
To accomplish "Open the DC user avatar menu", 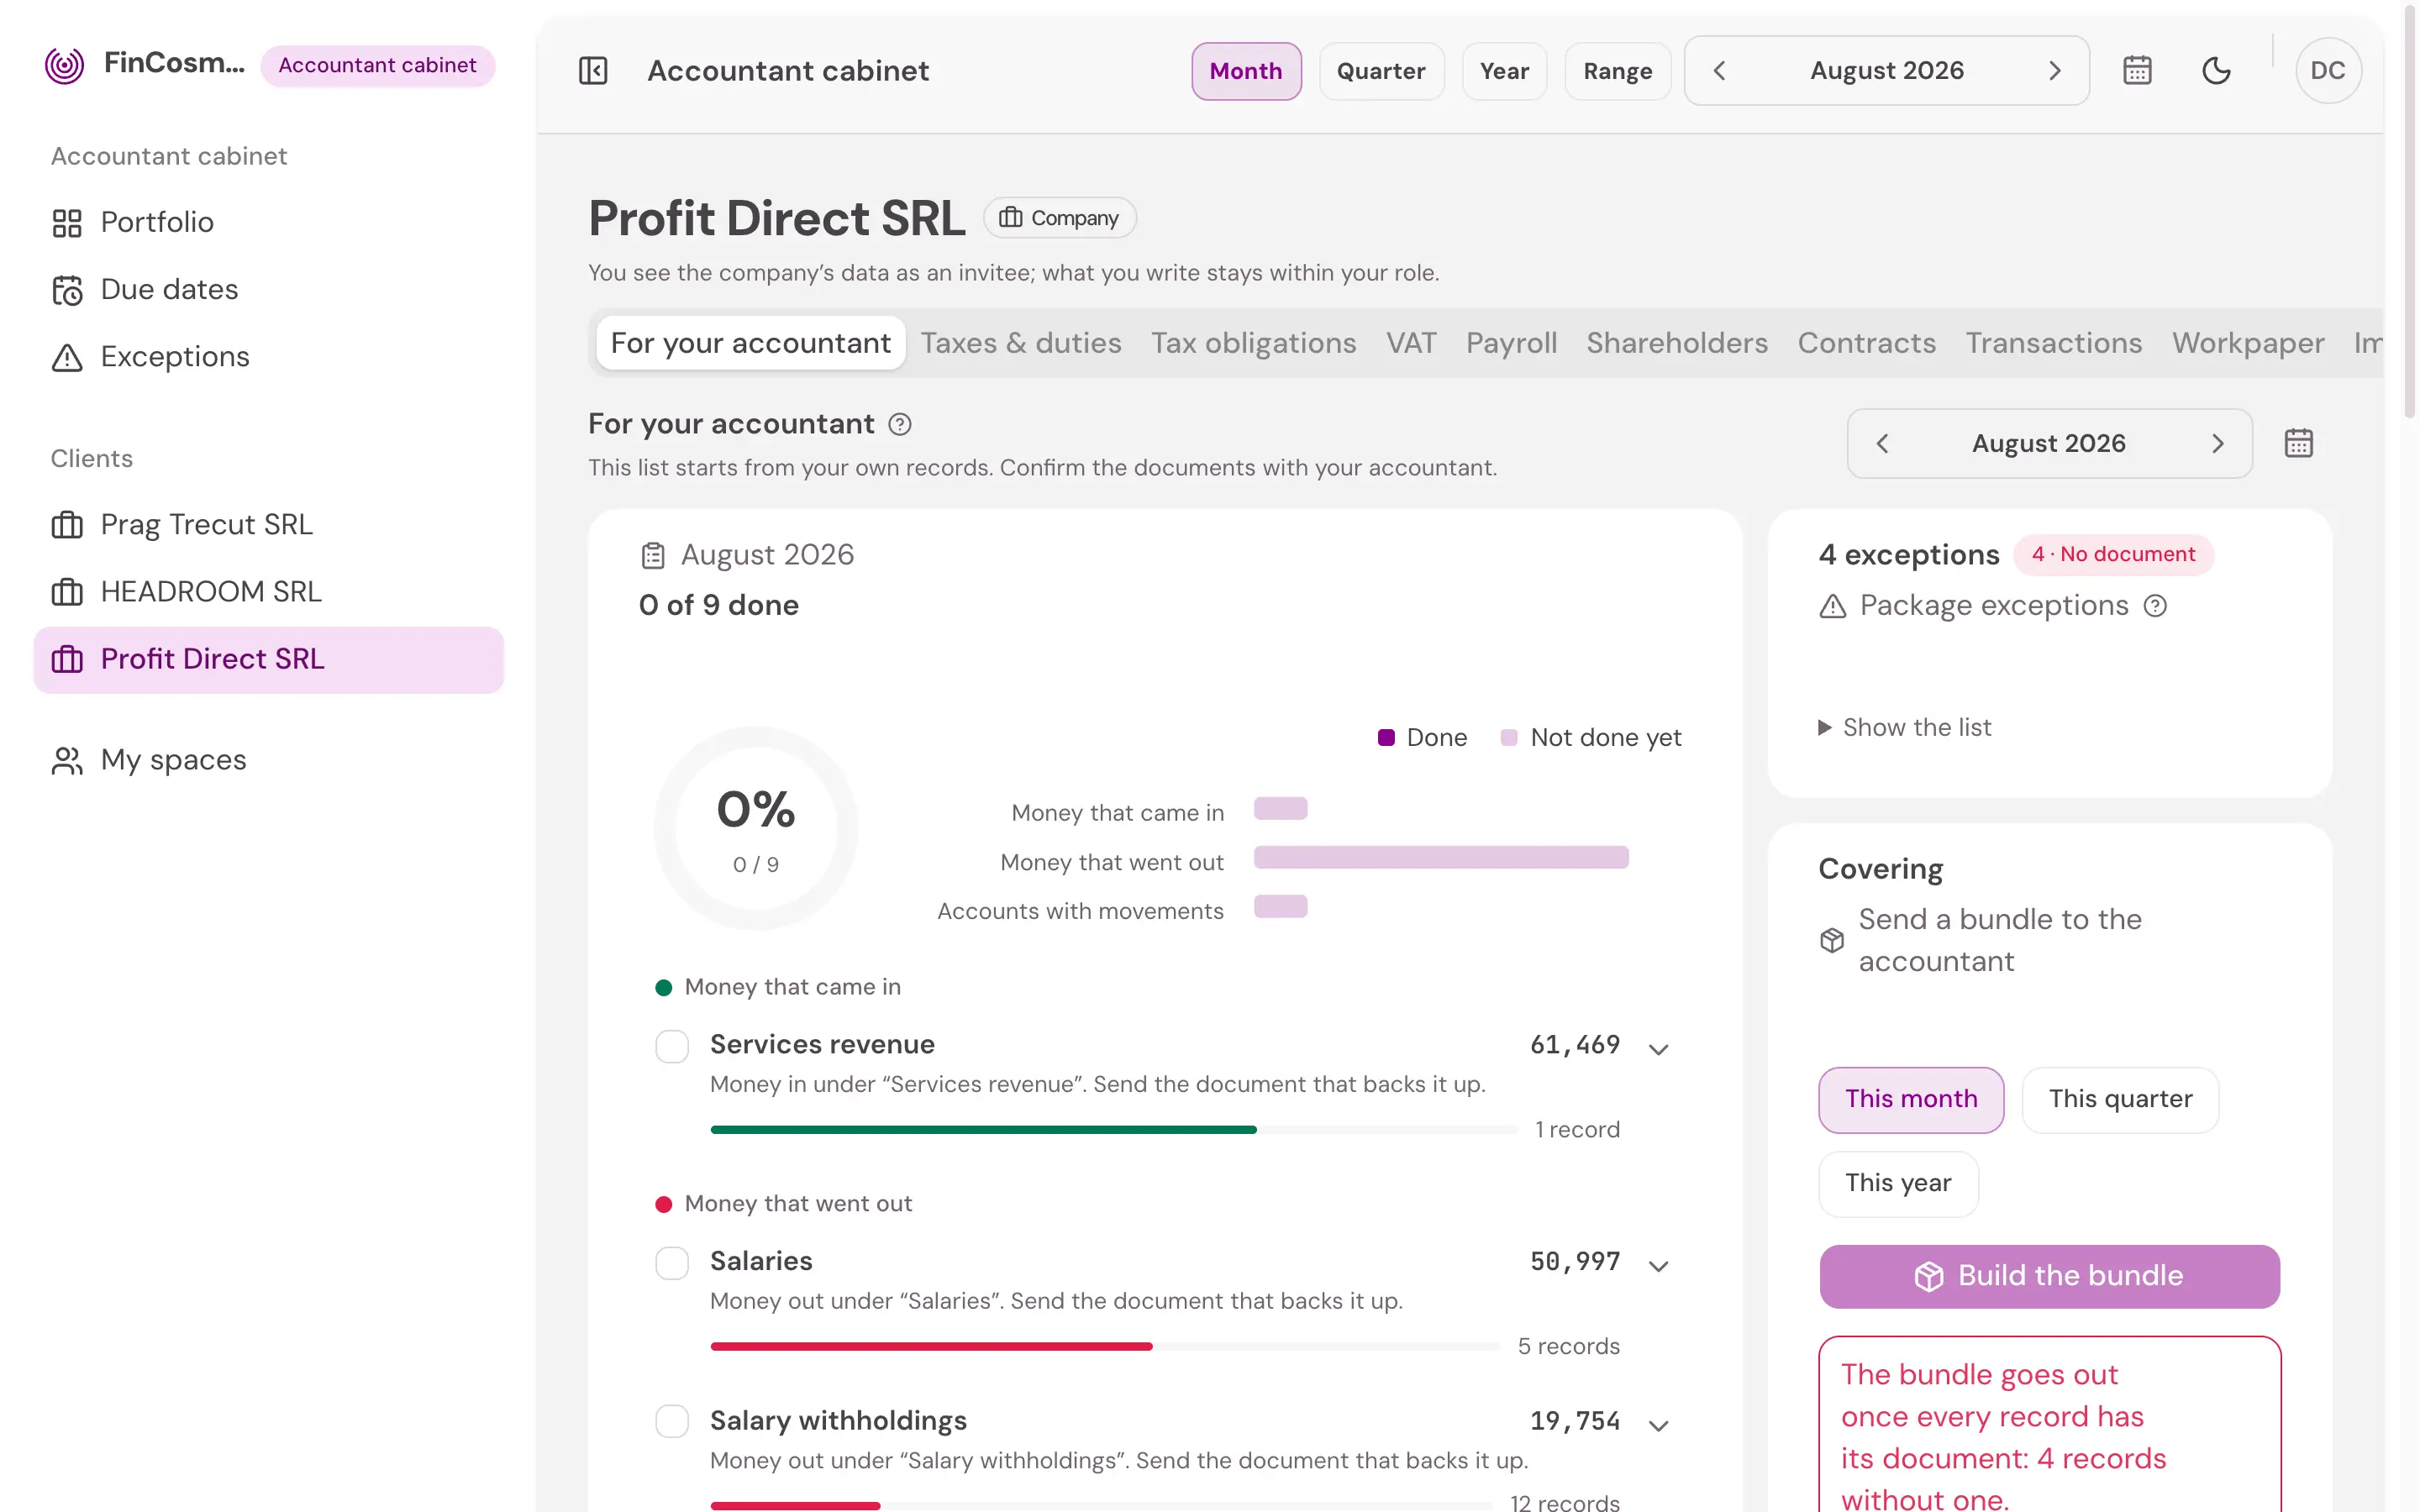I will pos(2328,71).
